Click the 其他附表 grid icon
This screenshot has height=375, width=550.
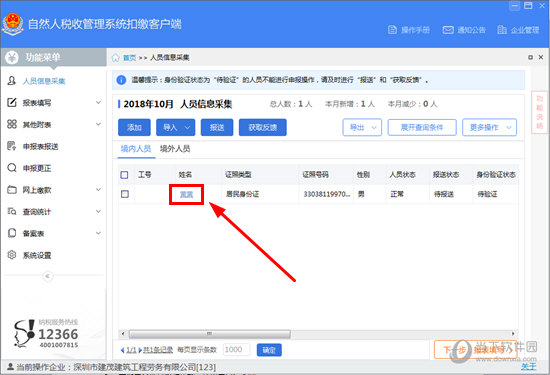12,124
